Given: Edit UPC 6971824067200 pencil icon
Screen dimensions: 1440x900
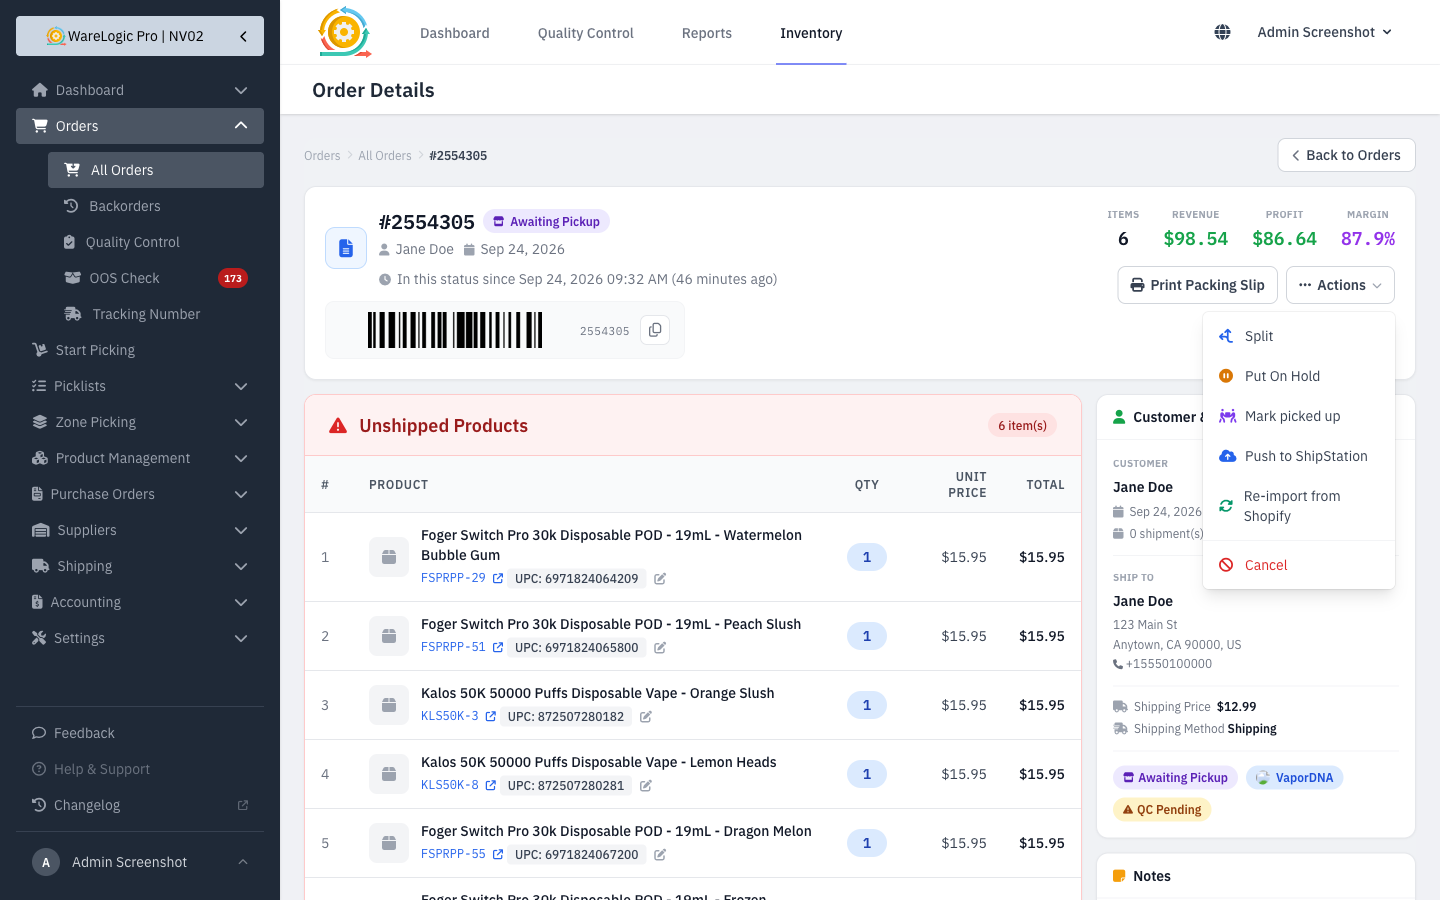Looking at the screenshot, I should (660, 854).
